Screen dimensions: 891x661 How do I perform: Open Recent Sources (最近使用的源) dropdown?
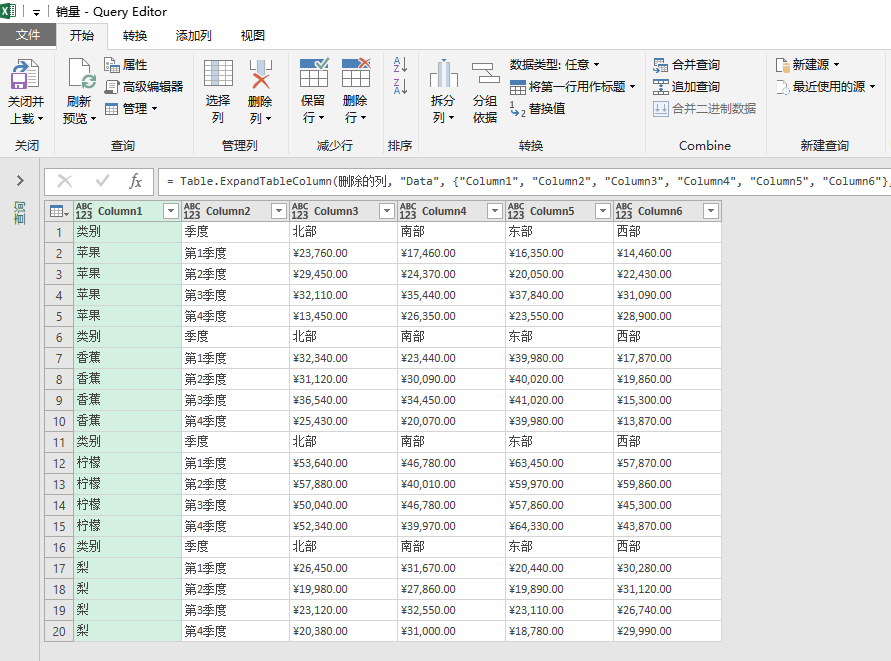[826, 86]
